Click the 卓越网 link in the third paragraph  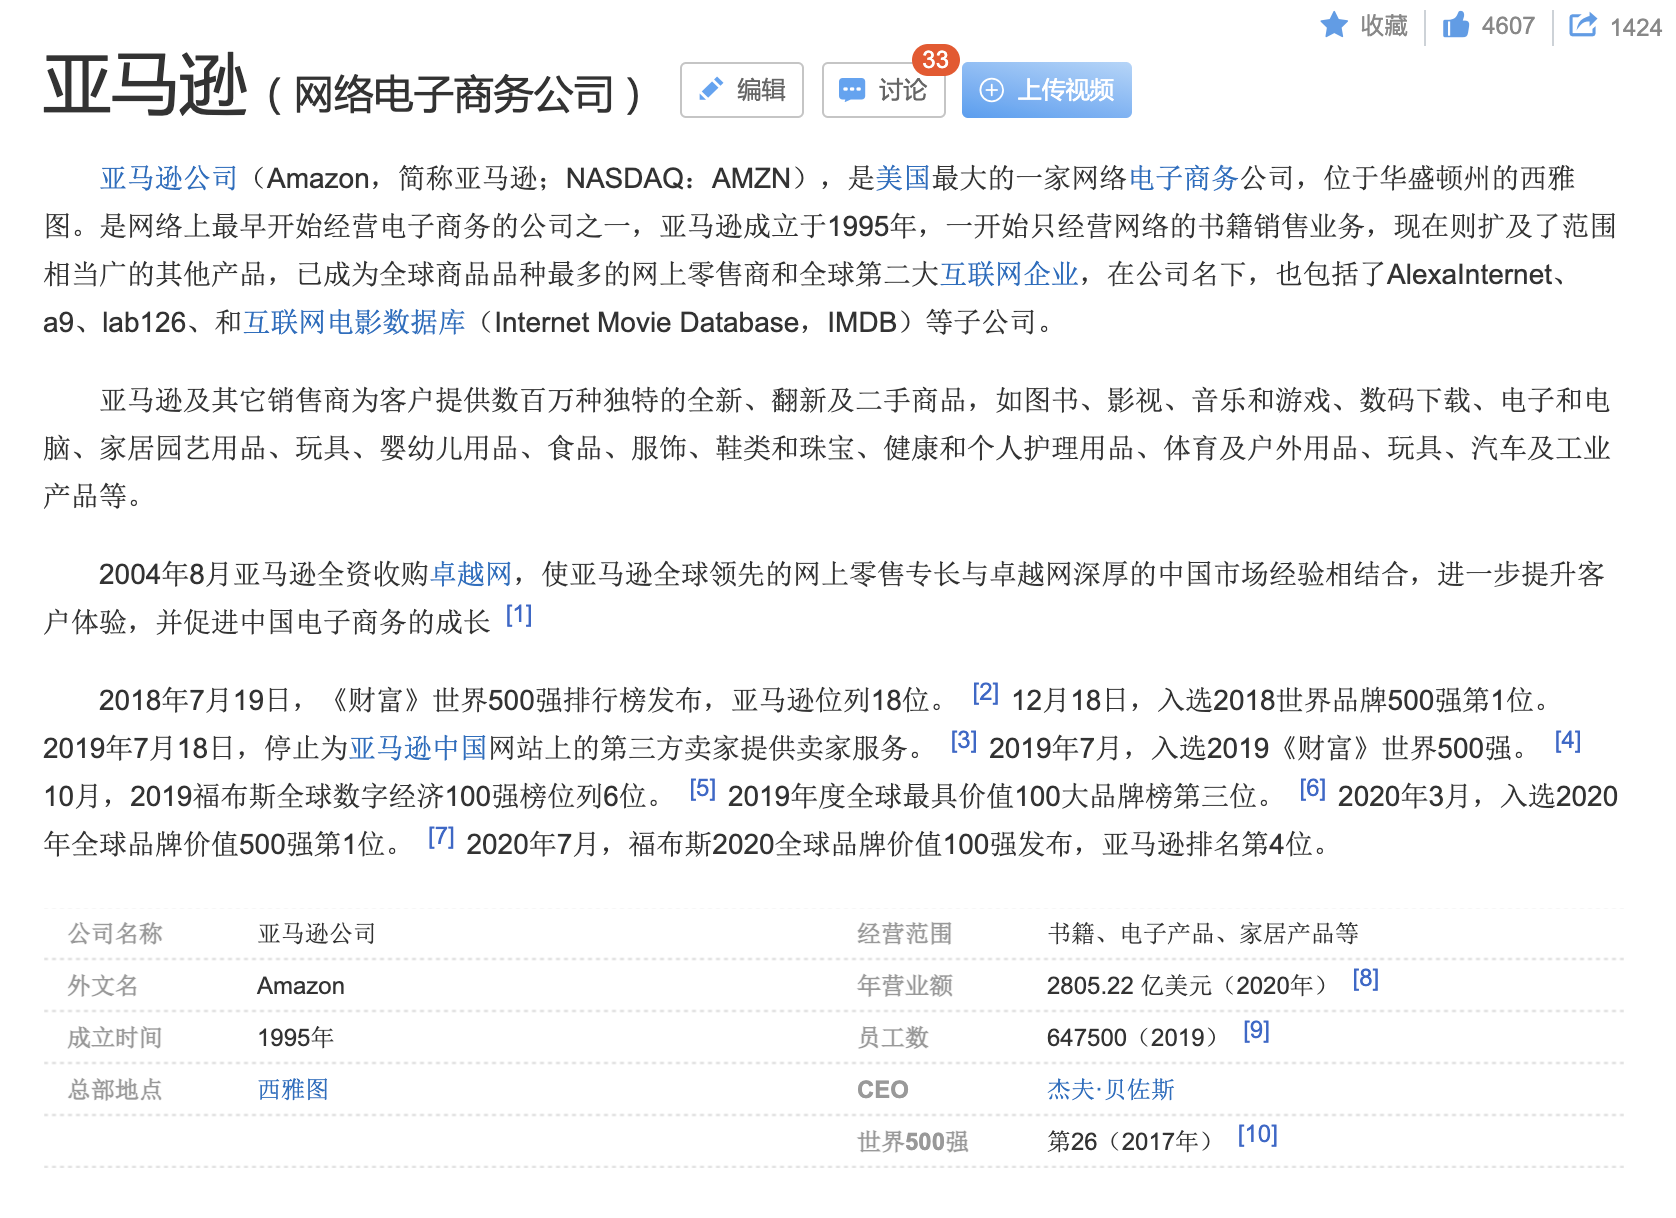point(470,574)
